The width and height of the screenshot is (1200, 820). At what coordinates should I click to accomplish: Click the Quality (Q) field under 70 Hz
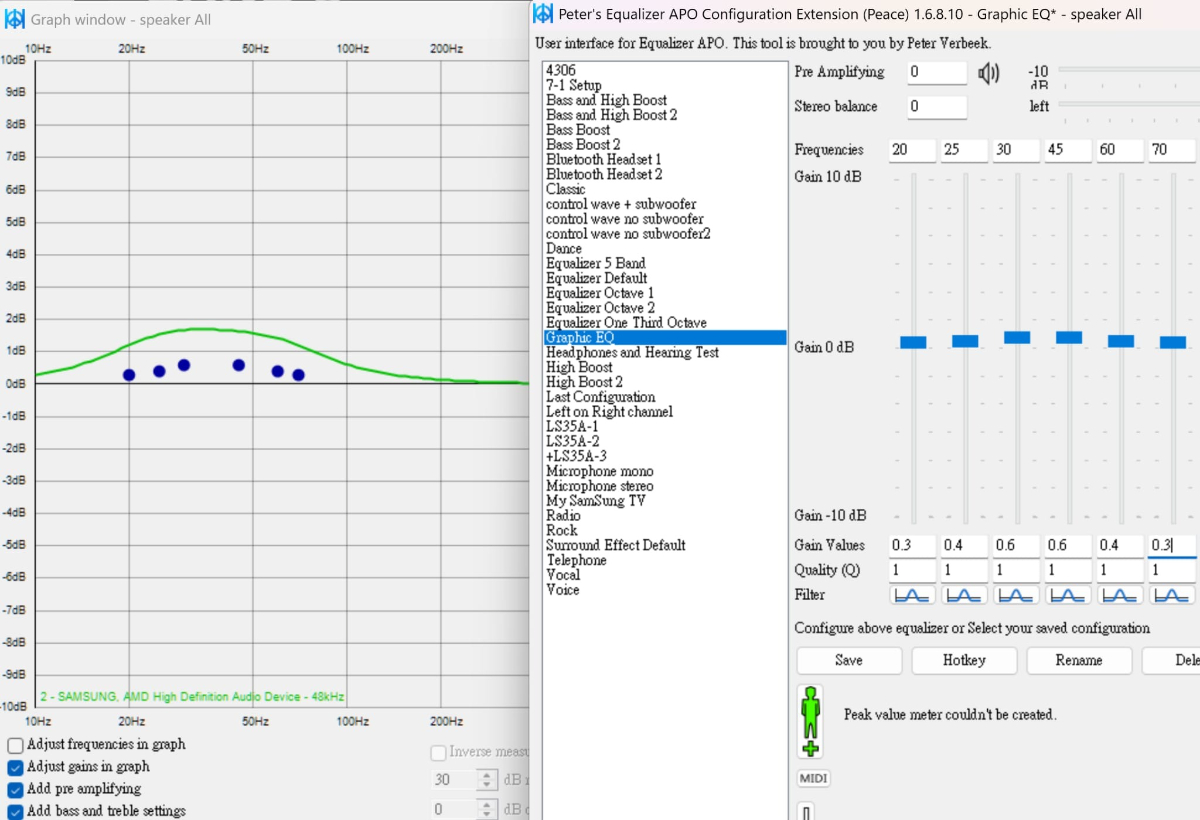tap(1172, 570)
